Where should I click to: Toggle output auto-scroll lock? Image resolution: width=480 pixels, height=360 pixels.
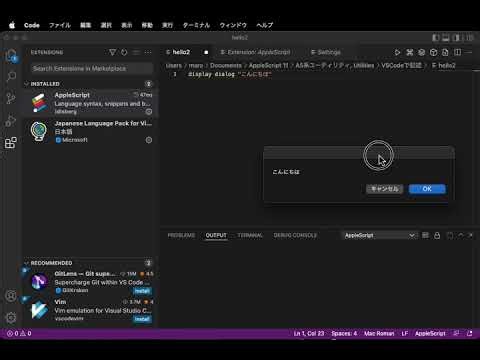pyautogui.click(x=437, y=235)
